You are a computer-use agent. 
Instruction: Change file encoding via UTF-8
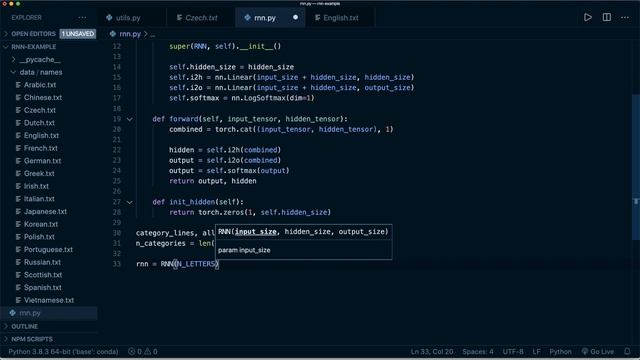tap(513, 351)
